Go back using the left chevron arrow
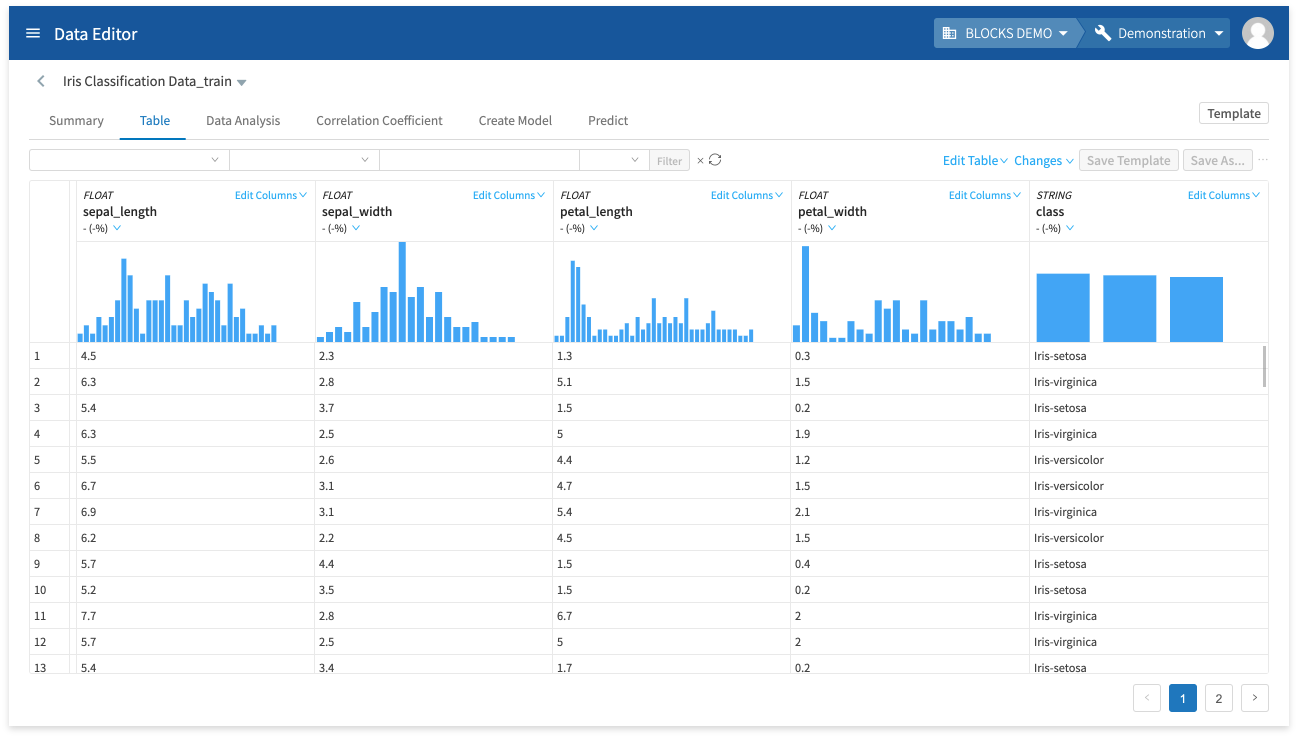The image size is (1298, 738). pos(41,81)
